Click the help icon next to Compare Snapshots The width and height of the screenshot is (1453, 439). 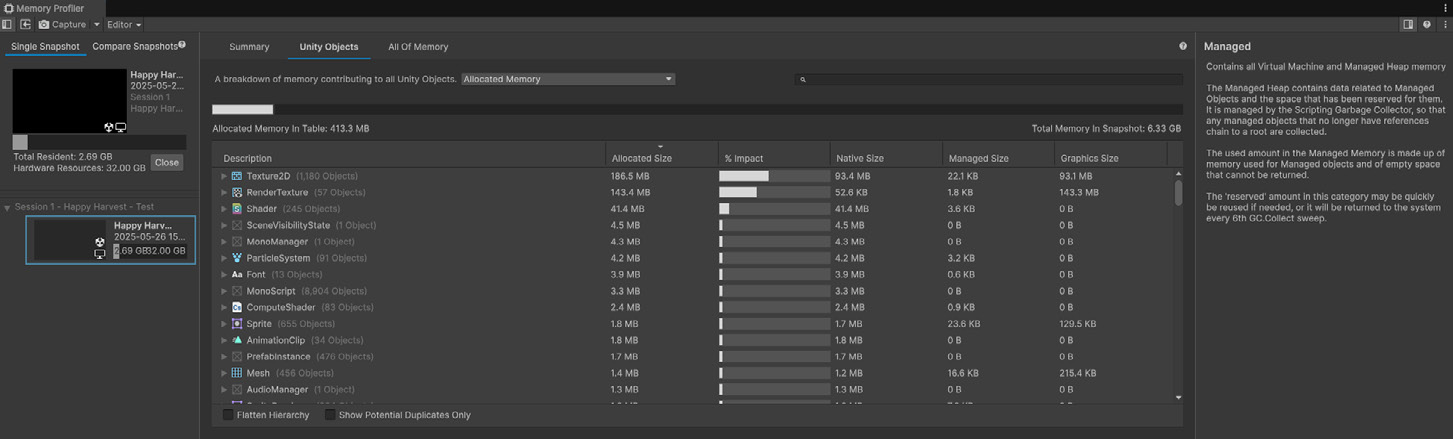(x=182, y=44)
